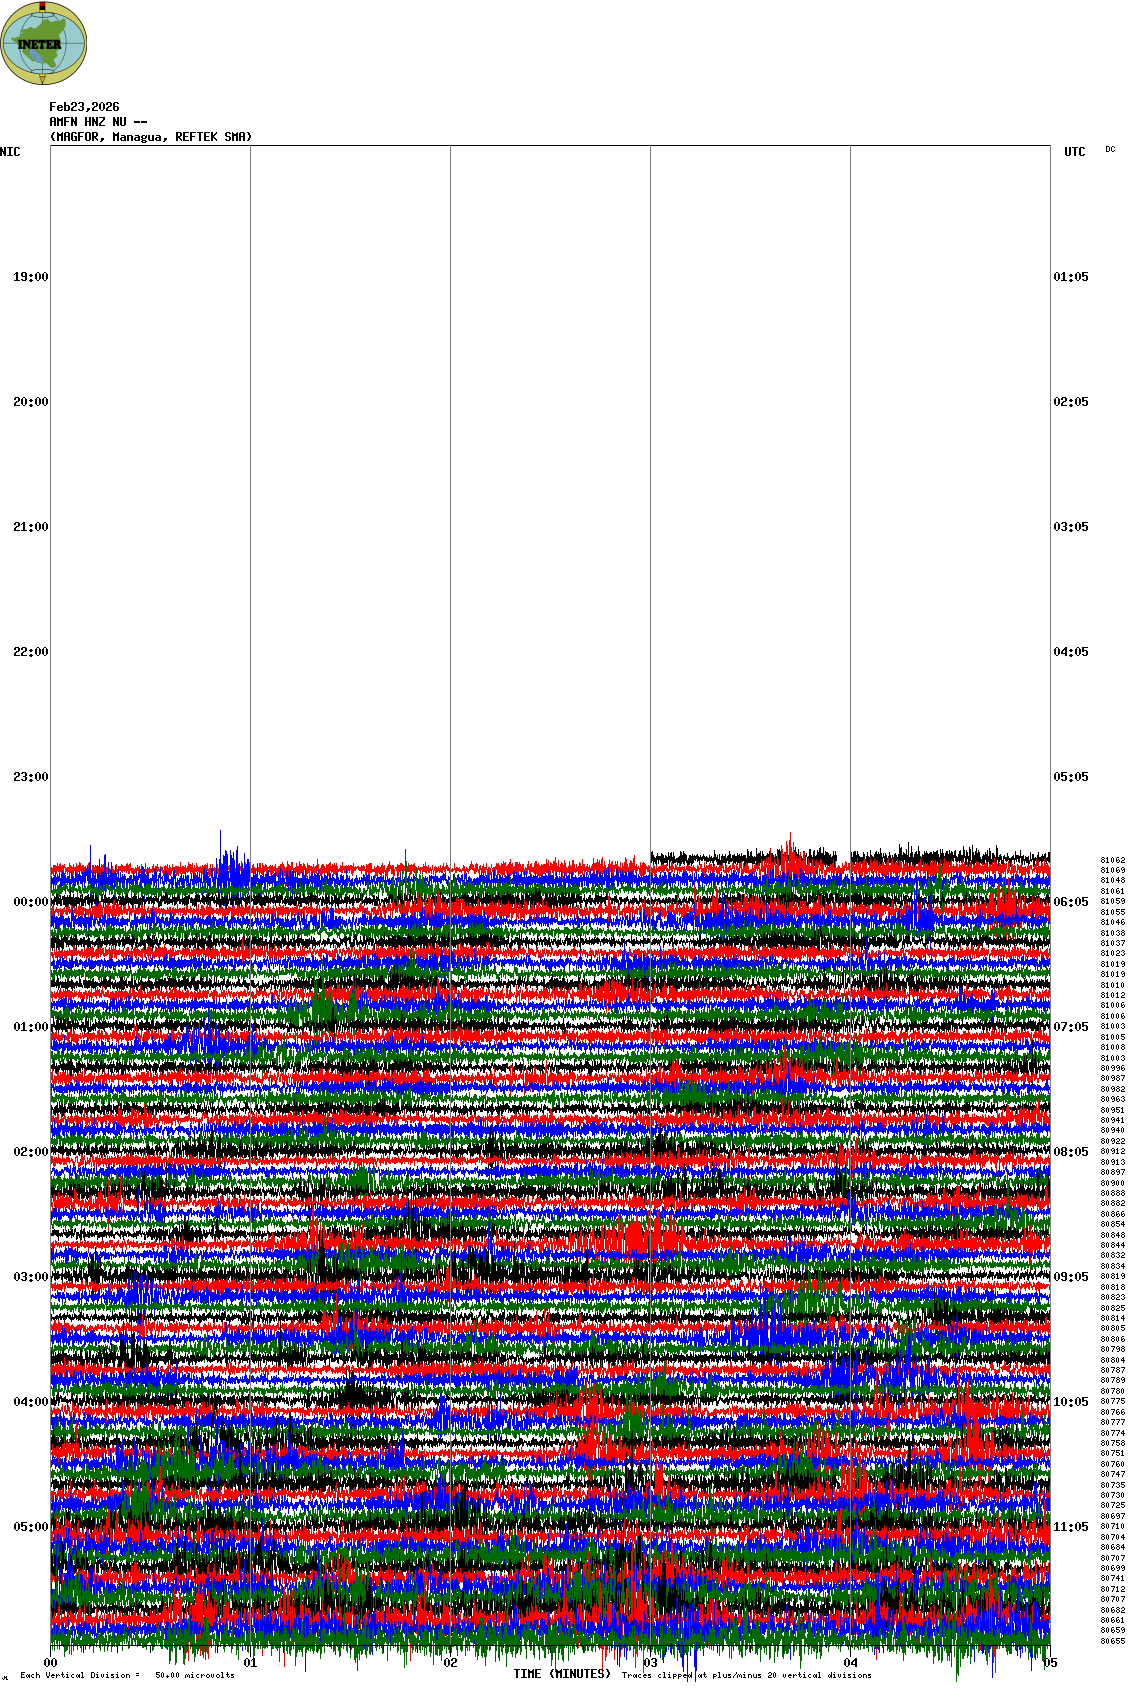This screenshot has width=1130, height=1689.
Task: Click the 06:05 UTC time label
Action: (1071, 902)
